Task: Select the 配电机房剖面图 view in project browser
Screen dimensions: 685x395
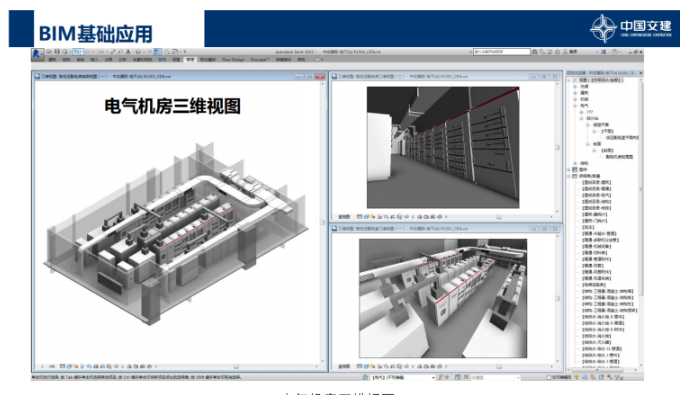Action: (619, 156)
